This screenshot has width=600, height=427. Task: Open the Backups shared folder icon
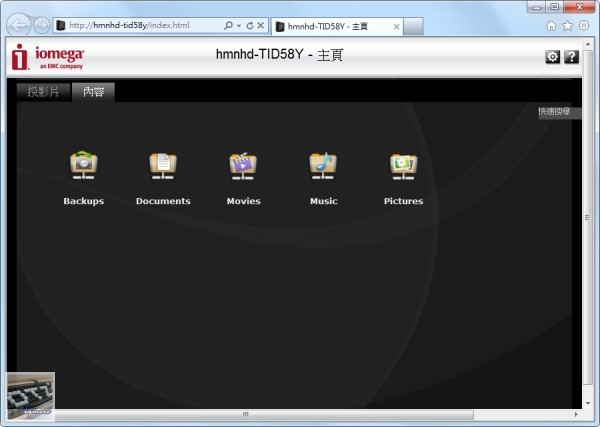pyautogui.click(x=83, y=165)
